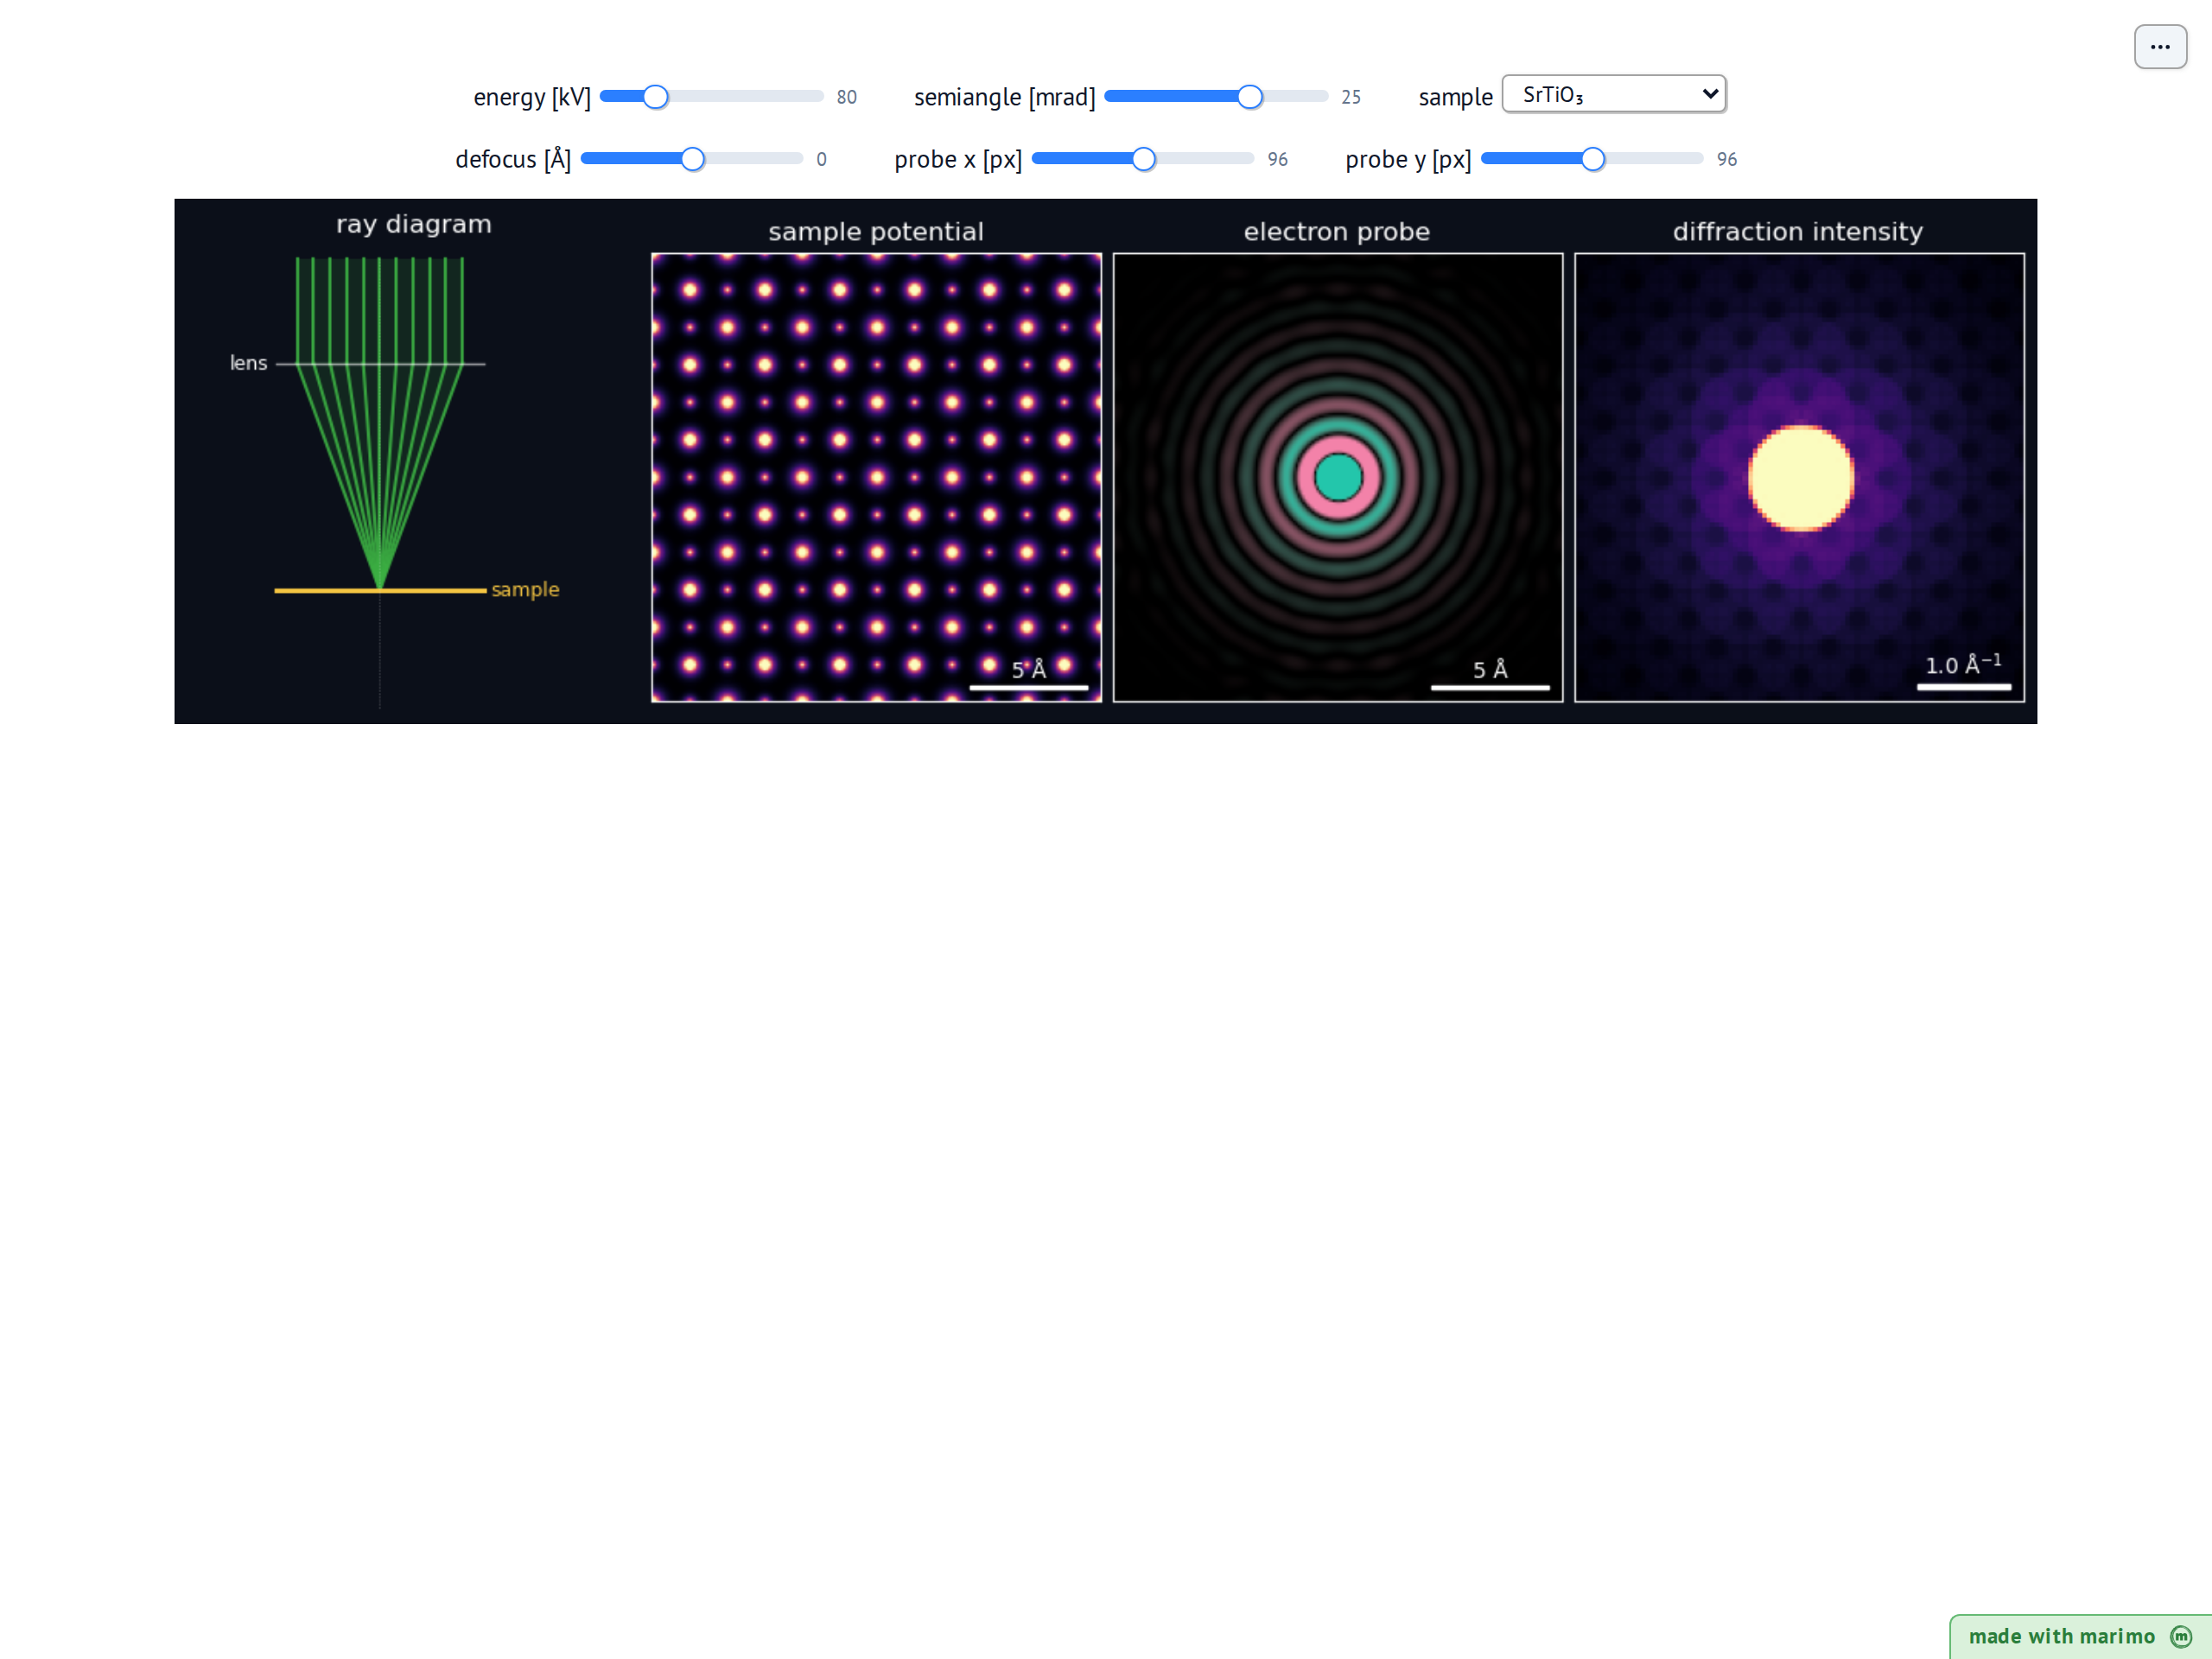This screenshot has height=1659, width=2212.
Task: Click the probe x [px] slider handle
Action: (x=1143, y=159)
